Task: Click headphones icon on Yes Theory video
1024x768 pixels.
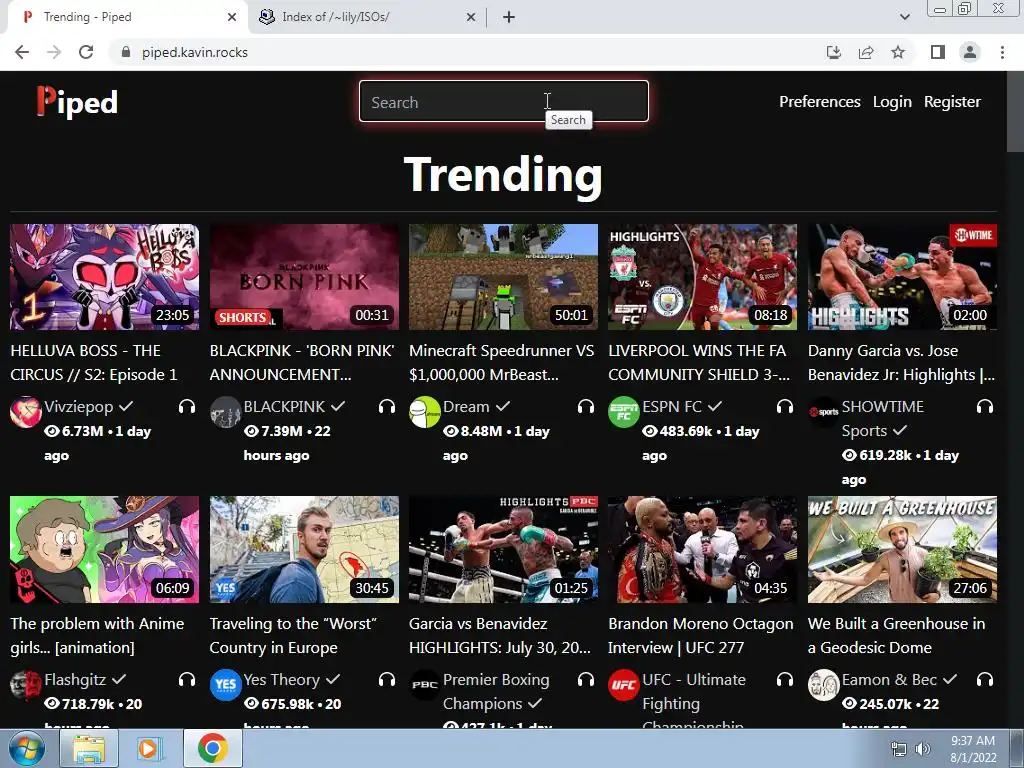Action: (x=387, y=680)
